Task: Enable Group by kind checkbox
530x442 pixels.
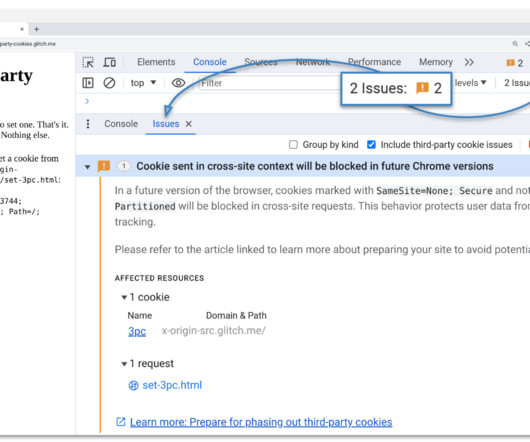Action: (293, 145)
